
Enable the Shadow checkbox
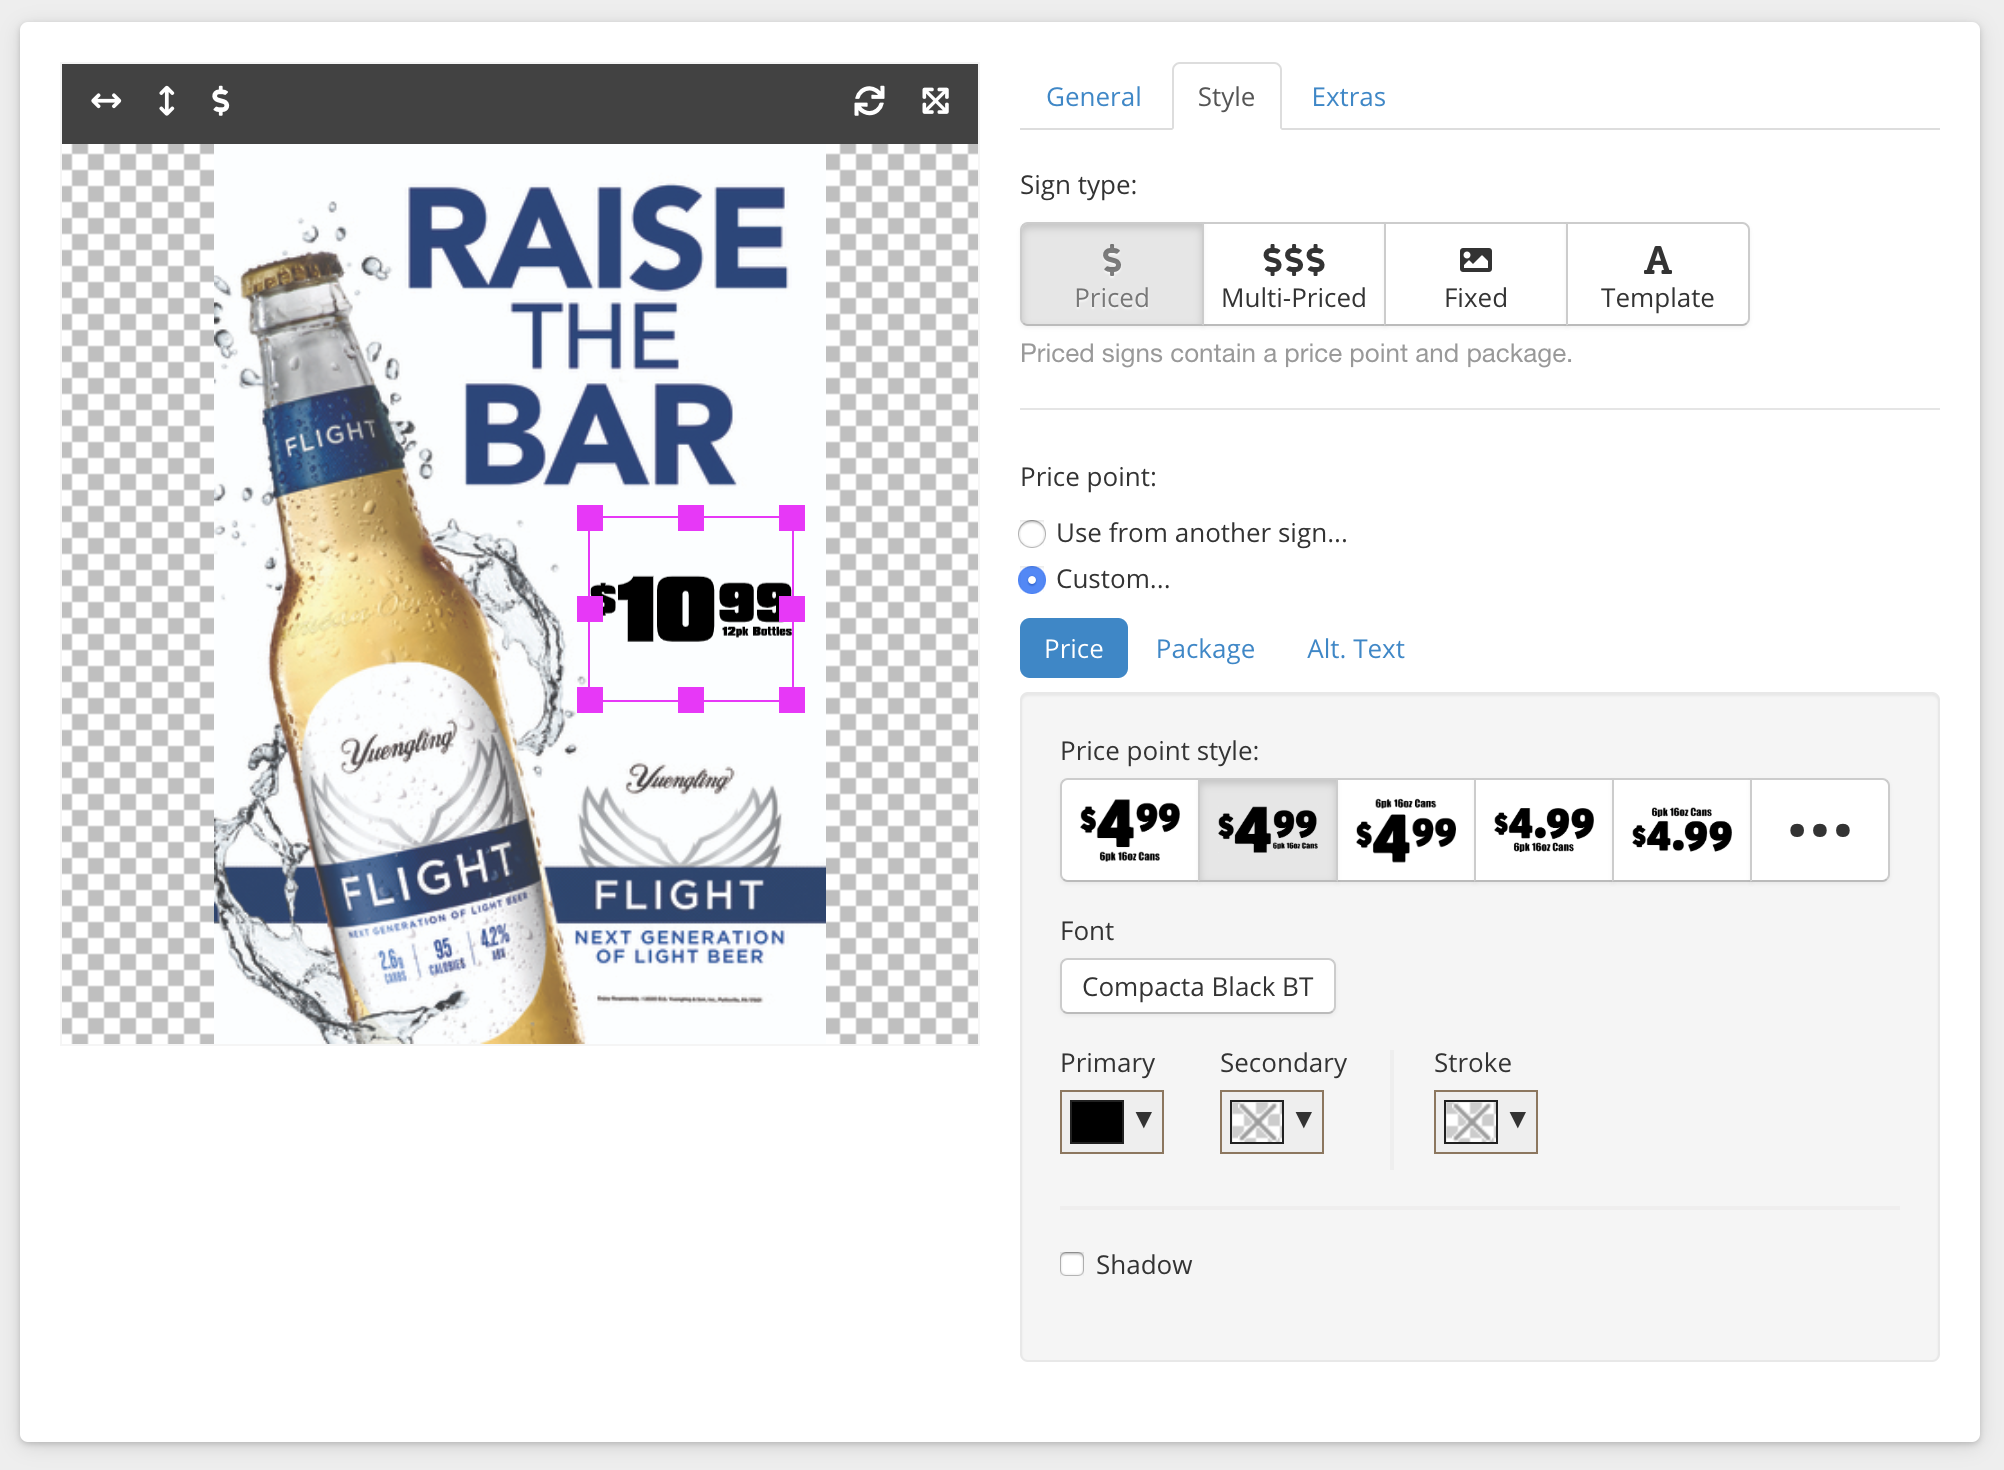[x=1072, y=1264]
